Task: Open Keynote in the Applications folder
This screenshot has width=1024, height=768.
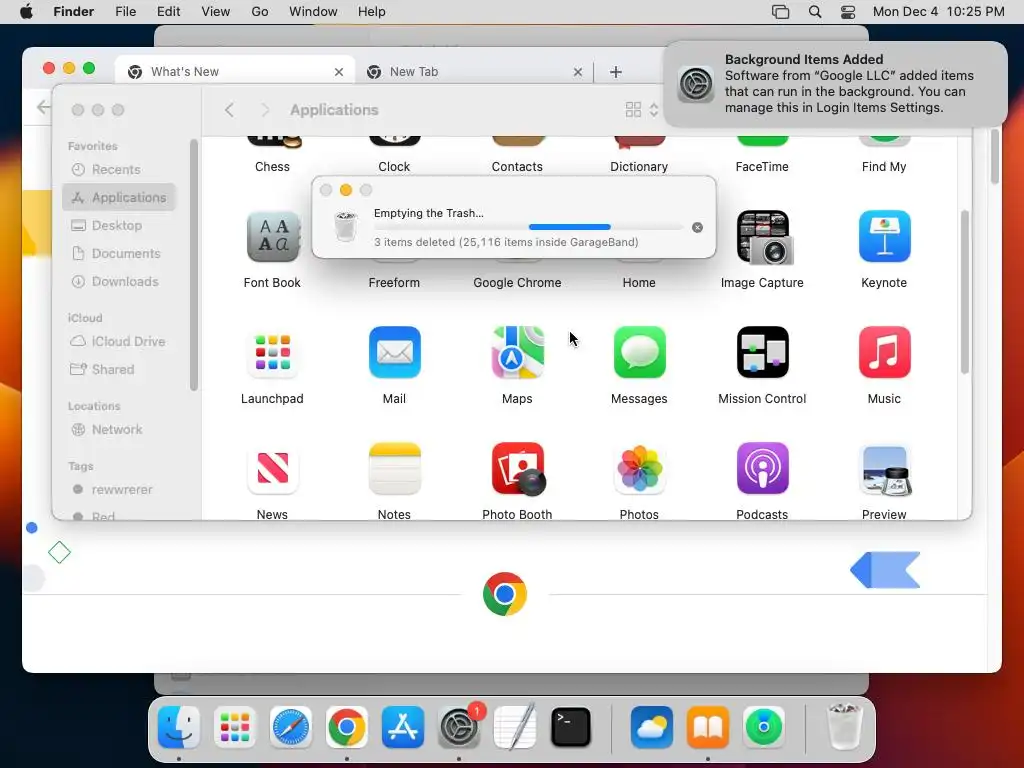Action: point(884,236)
